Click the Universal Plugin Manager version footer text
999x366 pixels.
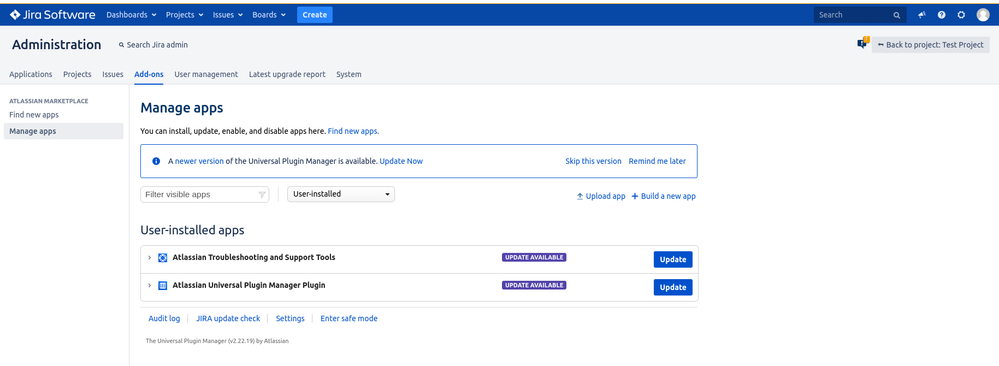click(x=217, y=341)
